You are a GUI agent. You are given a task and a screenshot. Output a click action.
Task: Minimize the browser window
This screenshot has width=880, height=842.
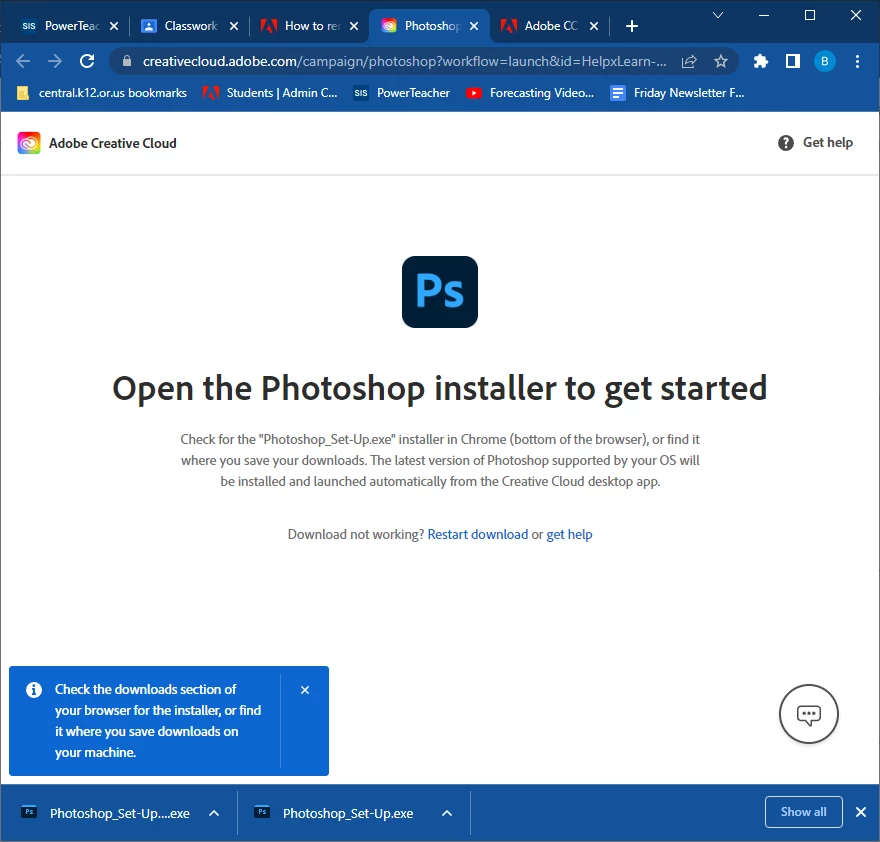pos(764,15)
